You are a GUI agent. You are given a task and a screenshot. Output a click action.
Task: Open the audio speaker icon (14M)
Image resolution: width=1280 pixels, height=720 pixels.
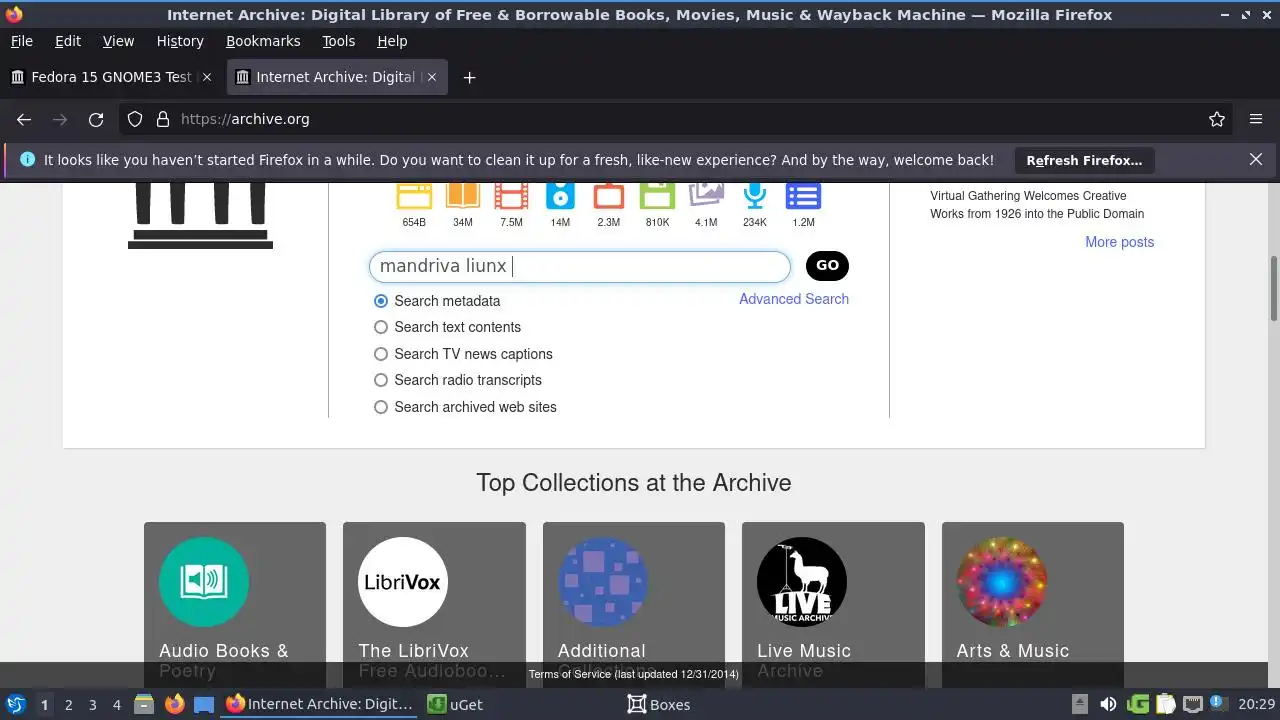point(560,196)
